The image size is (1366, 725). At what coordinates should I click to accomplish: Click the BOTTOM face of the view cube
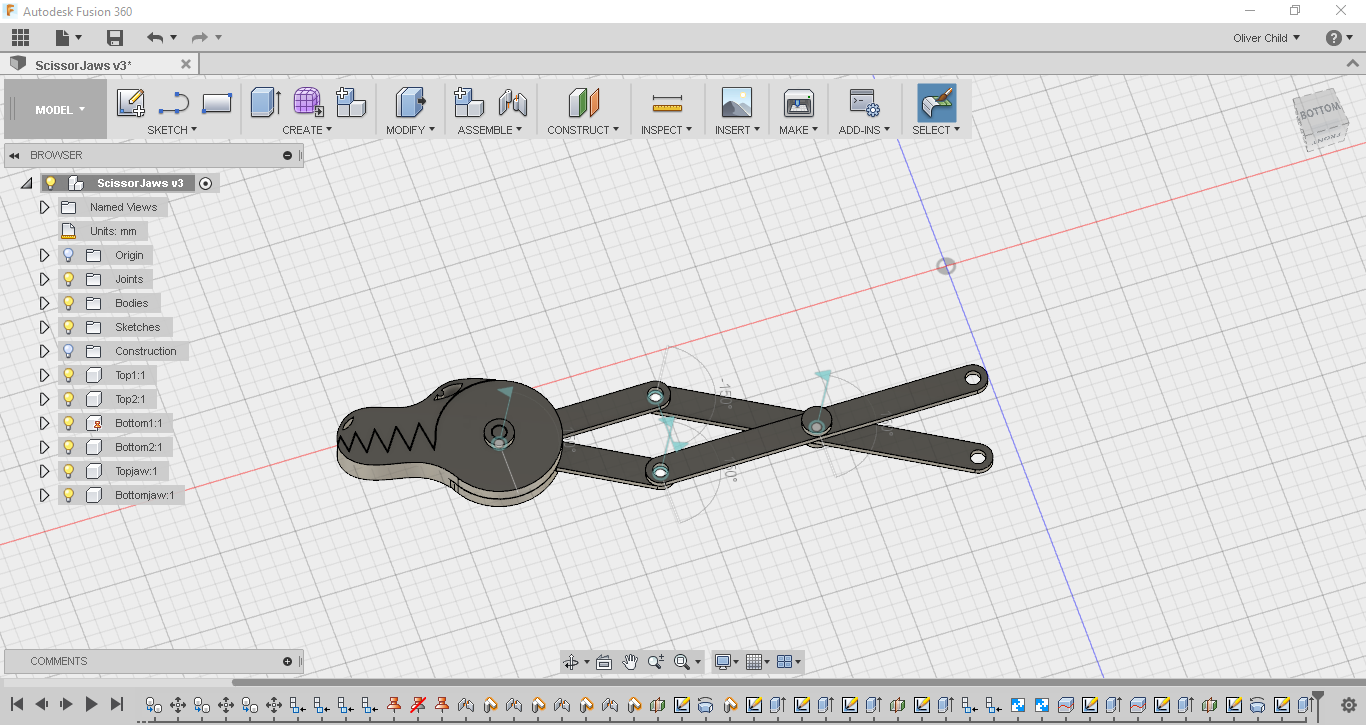pyautogui.click(x=1319, y=111)
